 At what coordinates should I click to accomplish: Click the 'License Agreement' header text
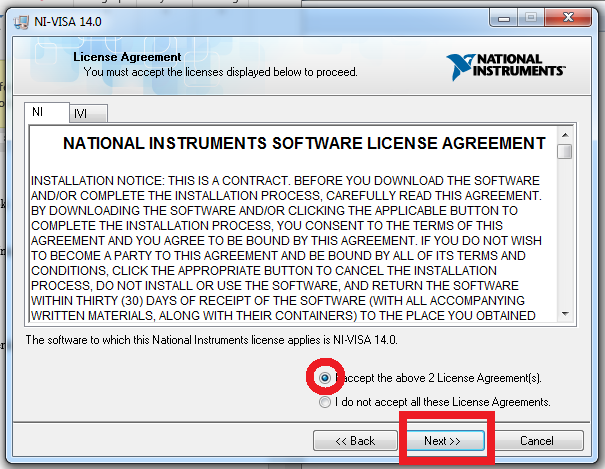pyautogui.click(x=127, y=57)
